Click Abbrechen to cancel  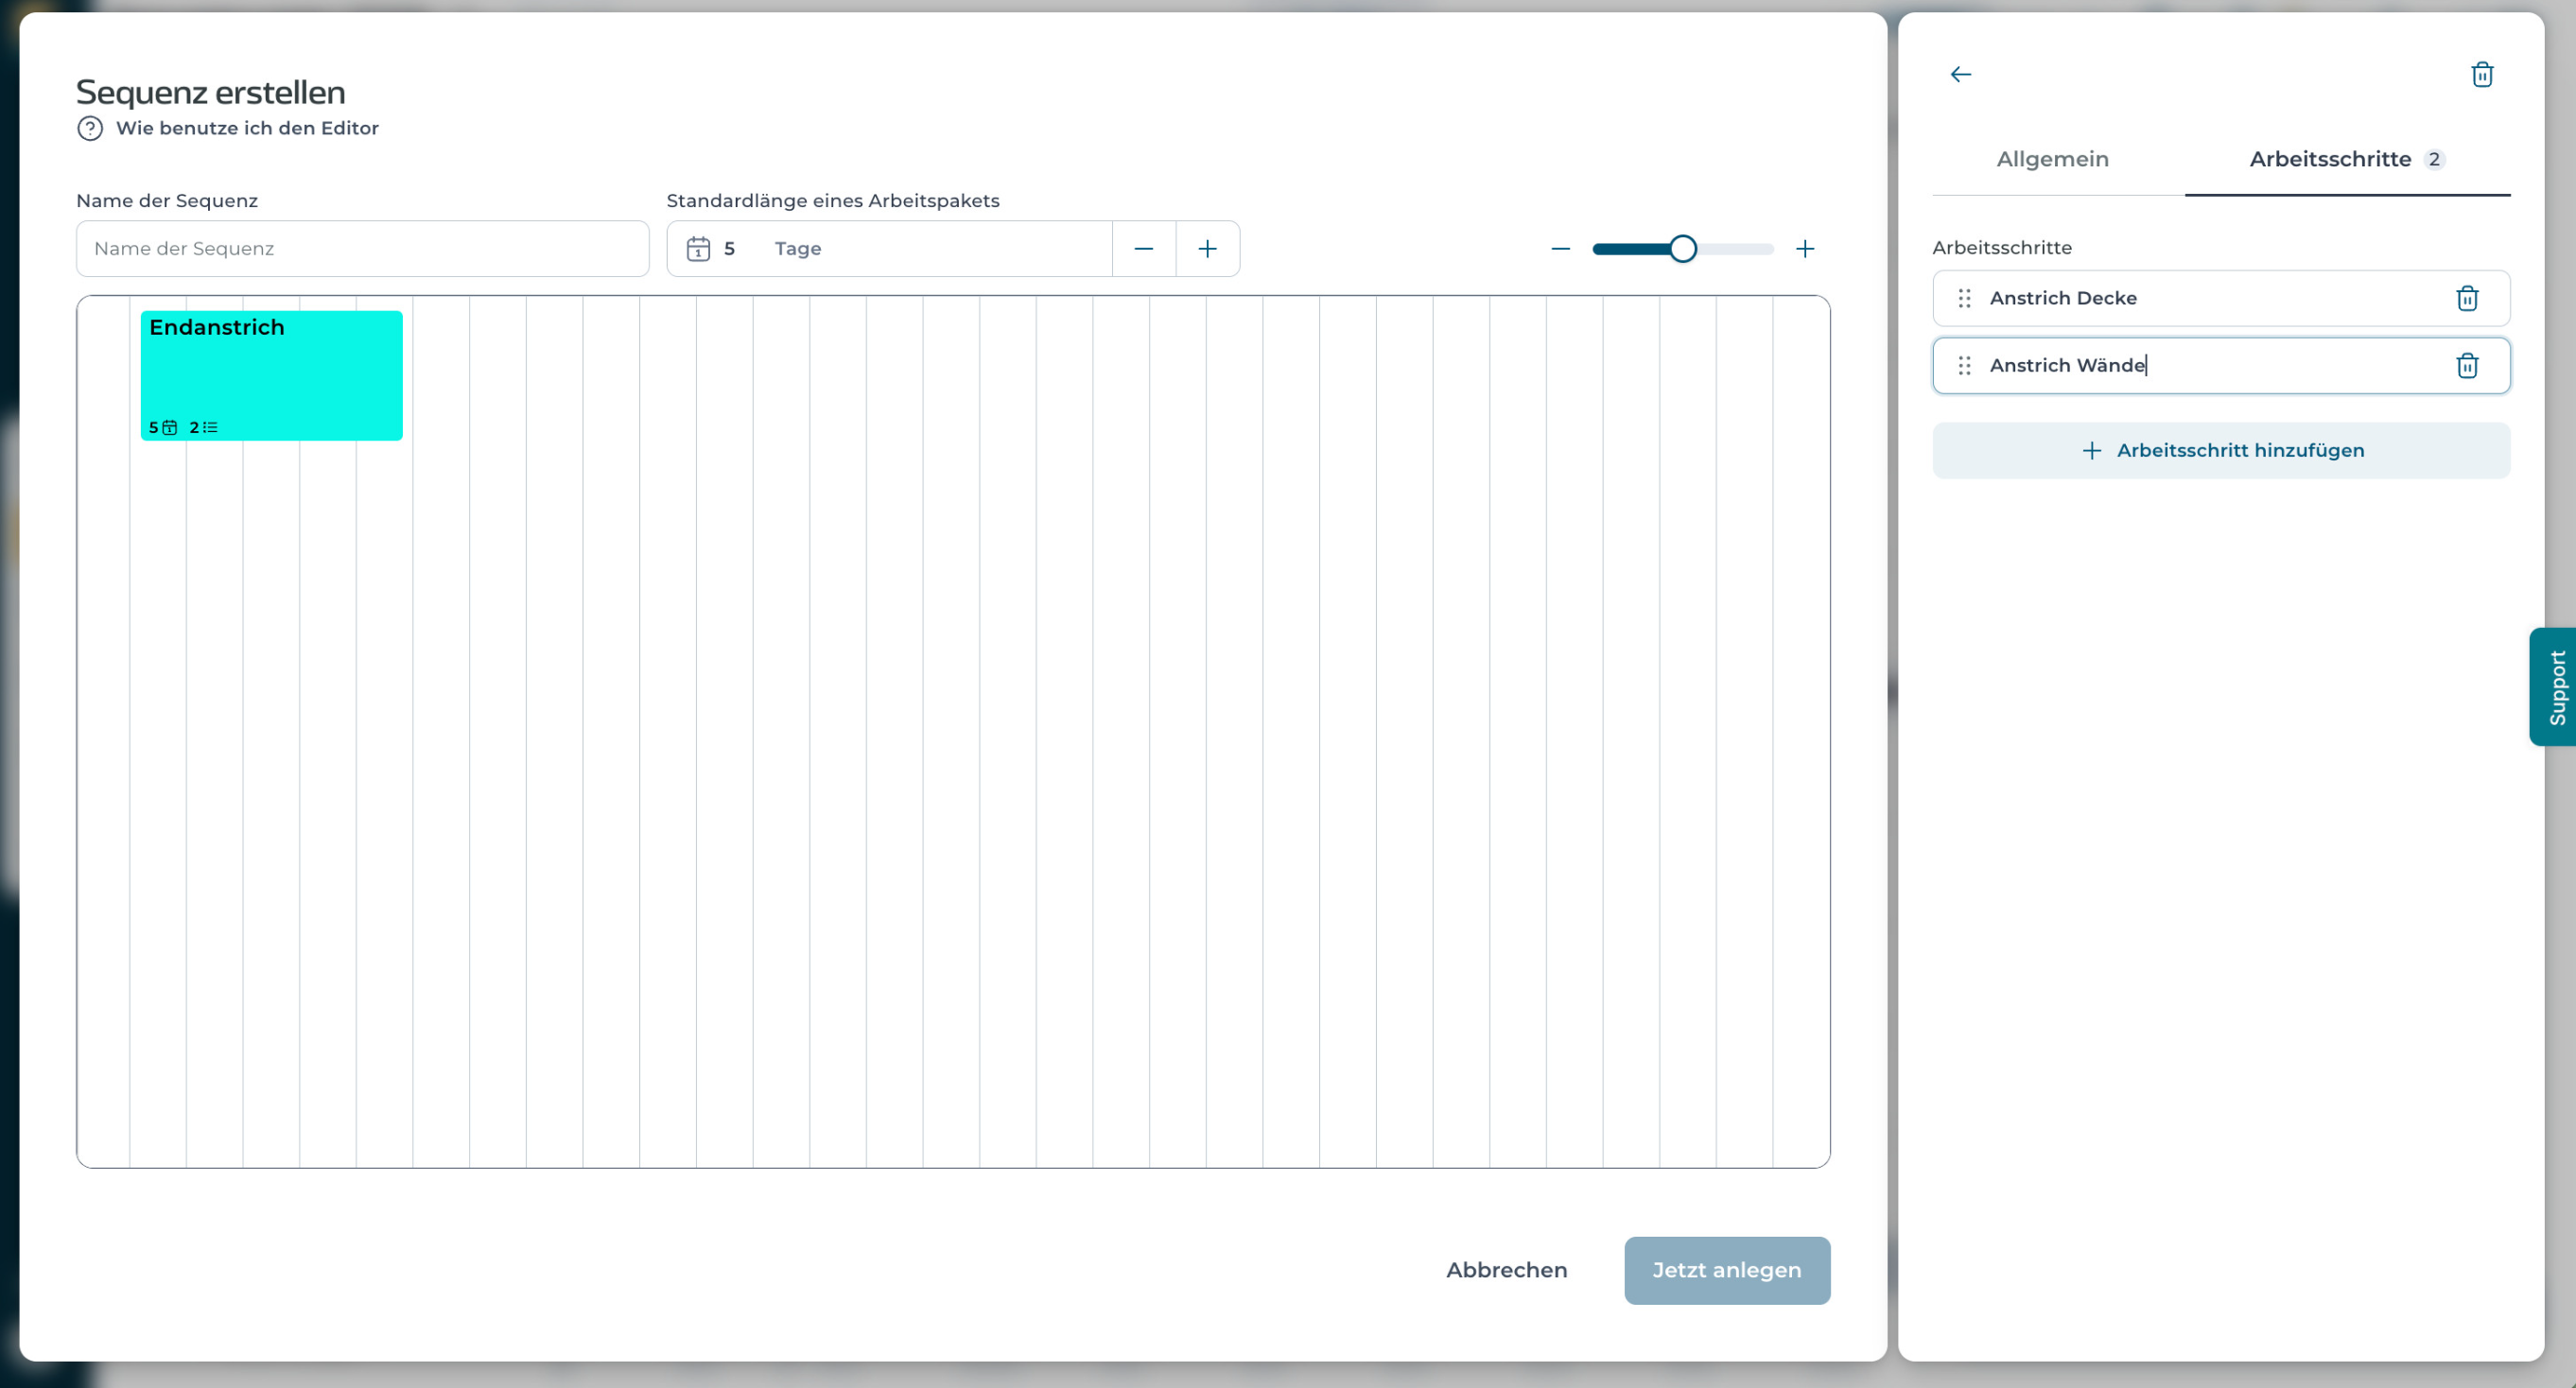click(1506, 1270)
